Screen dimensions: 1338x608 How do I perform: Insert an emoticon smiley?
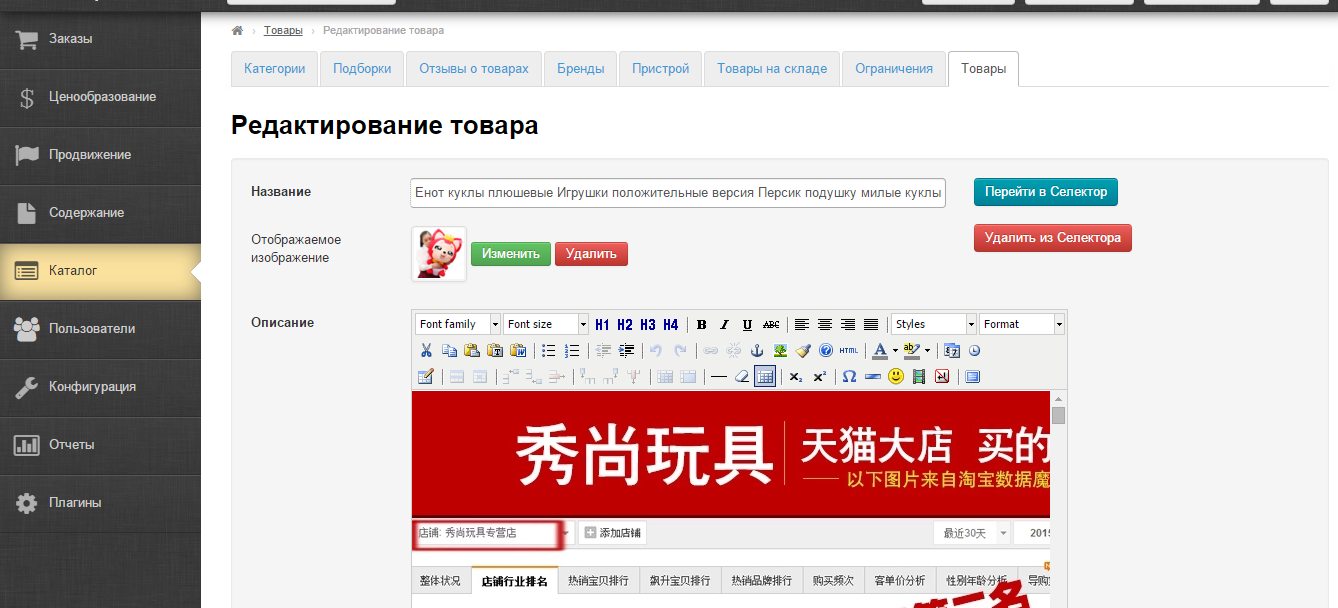(896, 377)
